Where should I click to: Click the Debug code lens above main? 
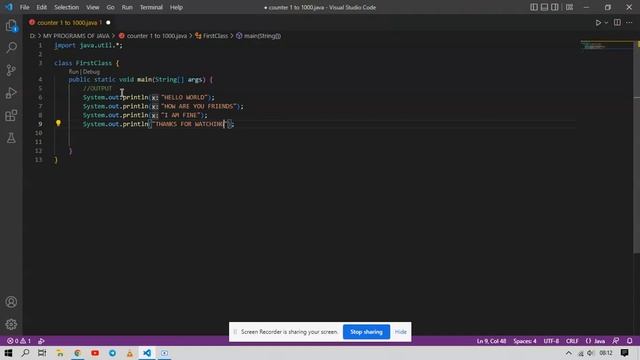pos(91,72)
